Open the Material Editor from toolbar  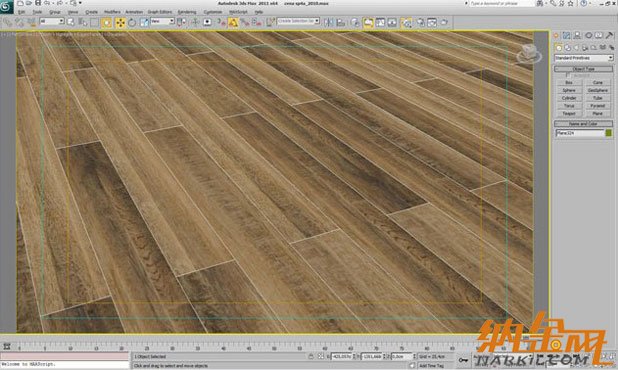[x=406, y=22]
